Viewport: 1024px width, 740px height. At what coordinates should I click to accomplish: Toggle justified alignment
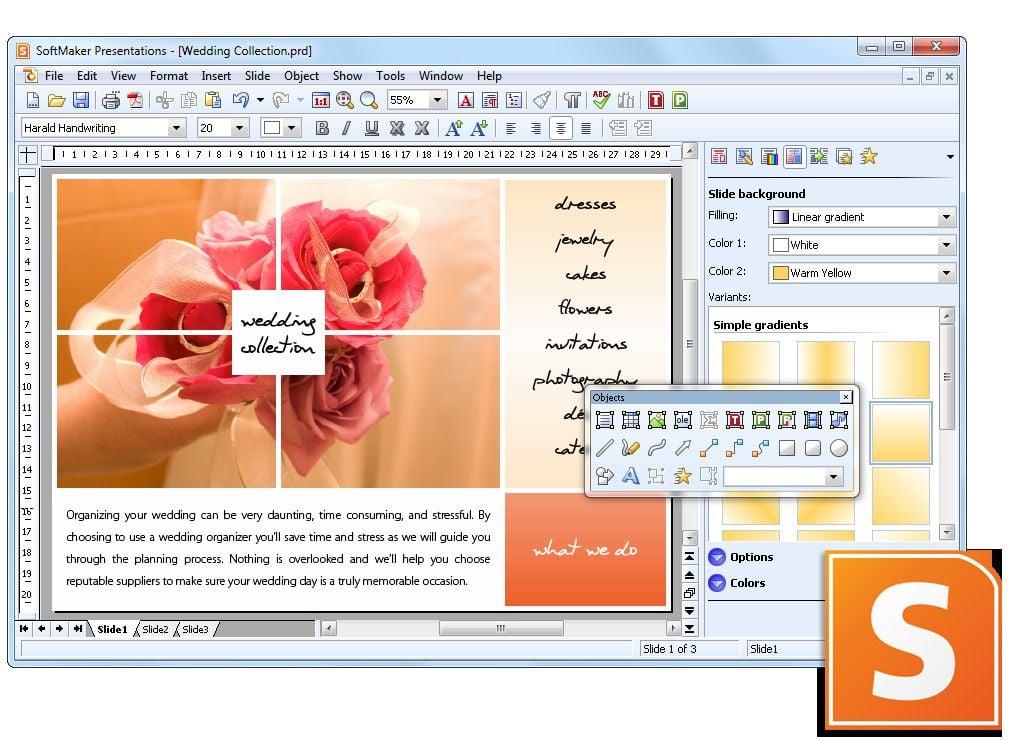(x=586, y=129)
